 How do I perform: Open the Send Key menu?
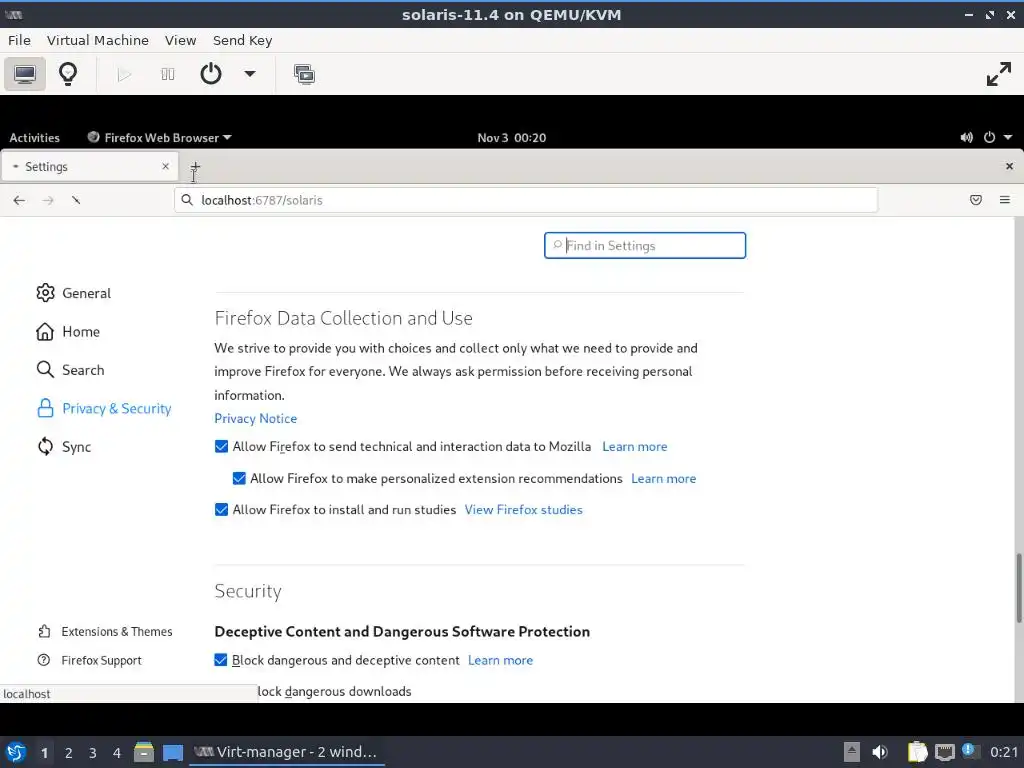(242, 40)
